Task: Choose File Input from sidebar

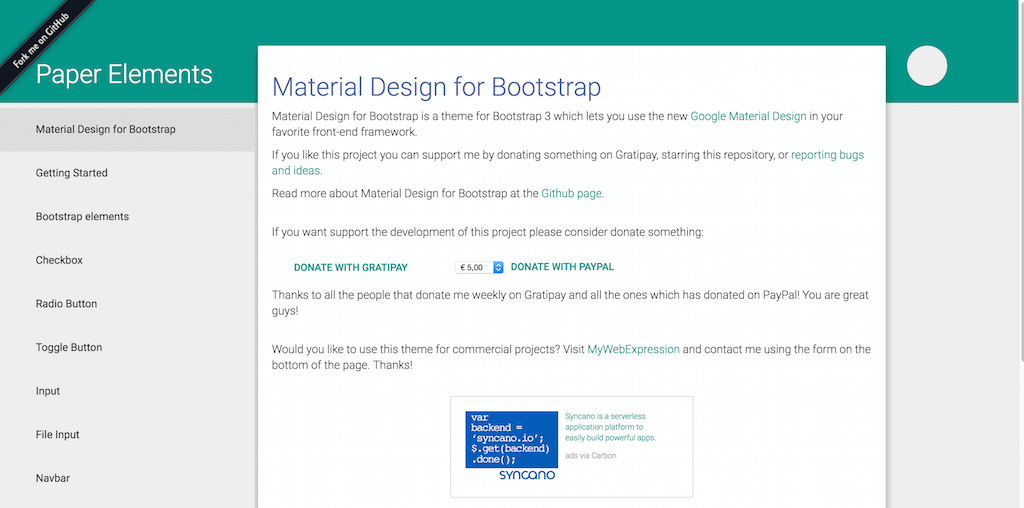Action: click(x=127, y=435)
